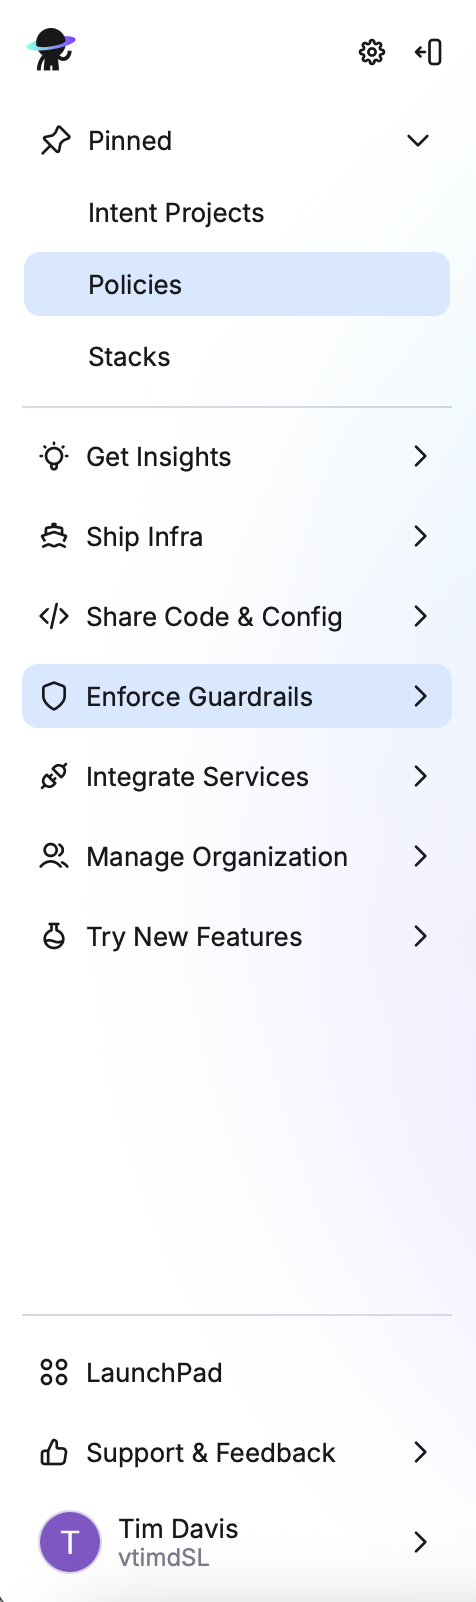Image resolution: width=476 pixels, height=1602 pixels.
Task: Collapse the Pinned section chevron
Action: [418, 141]
